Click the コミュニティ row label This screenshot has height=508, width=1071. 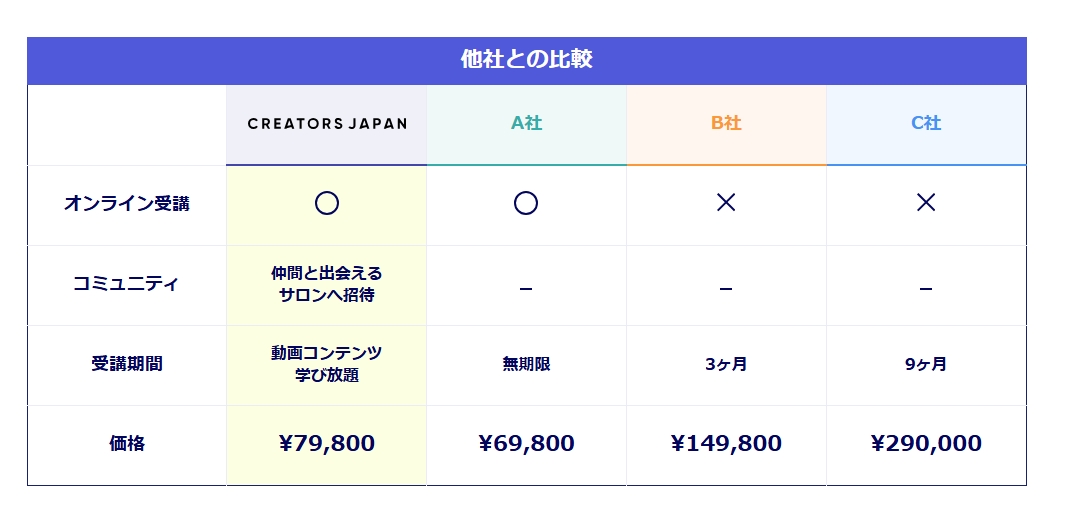pos(127,284)
